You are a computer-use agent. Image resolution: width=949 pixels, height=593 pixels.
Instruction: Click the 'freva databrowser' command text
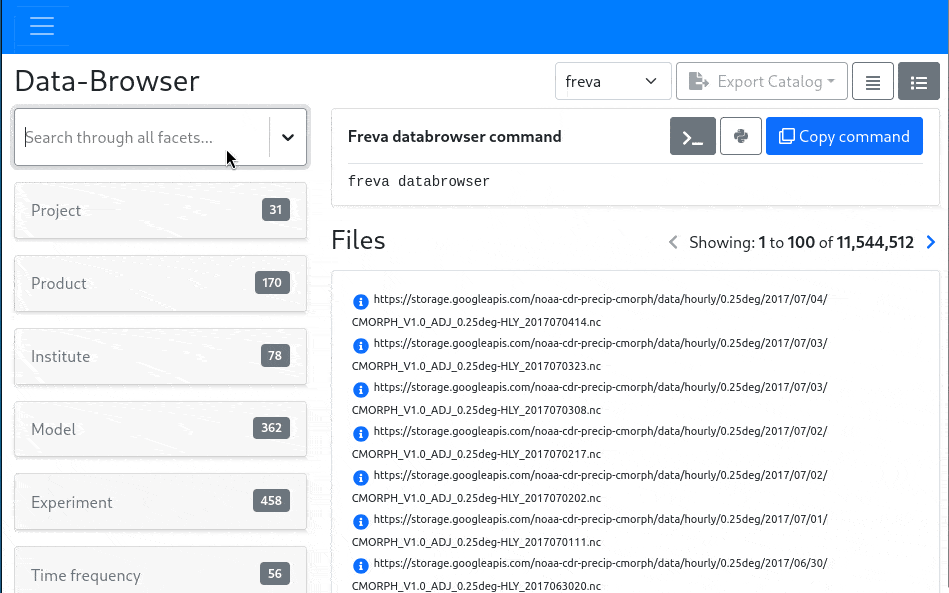(419, 182)
